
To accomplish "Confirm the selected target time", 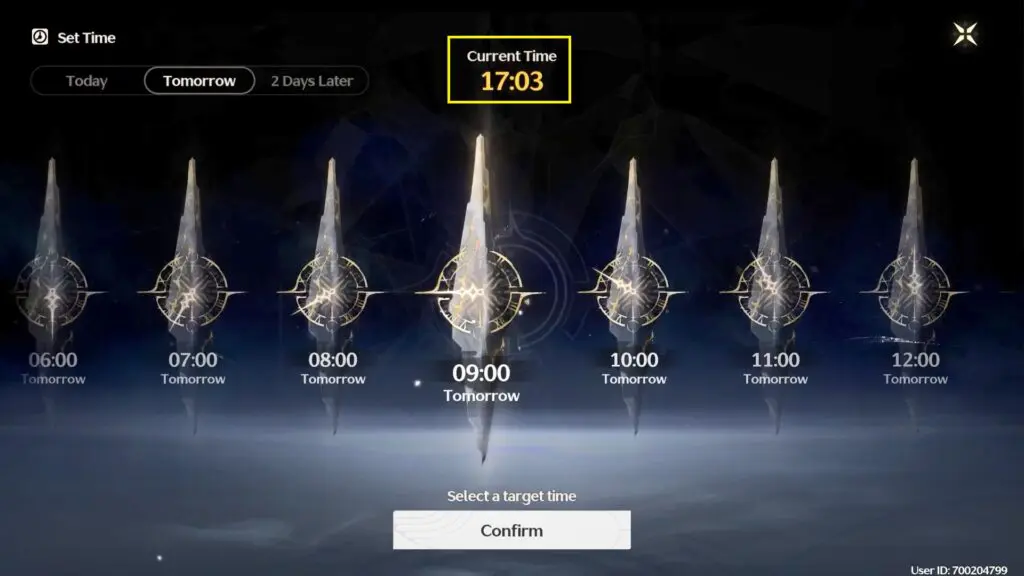I will coord(511,530).
